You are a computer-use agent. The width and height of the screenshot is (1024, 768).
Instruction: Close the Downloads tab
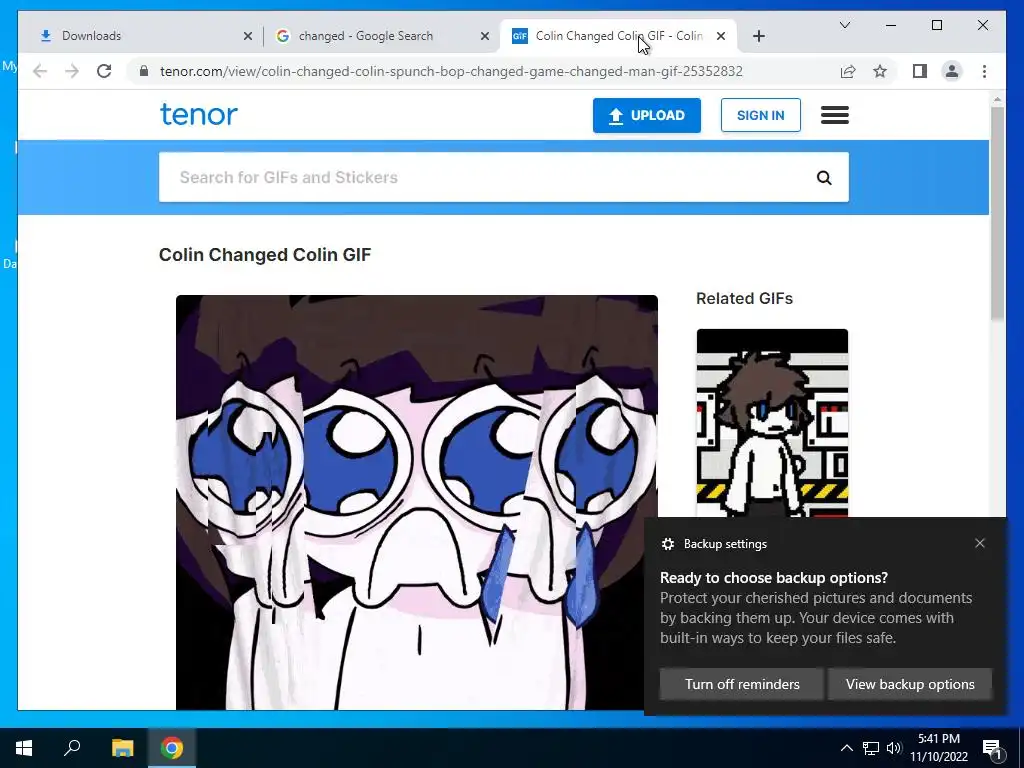click(248, 37)
